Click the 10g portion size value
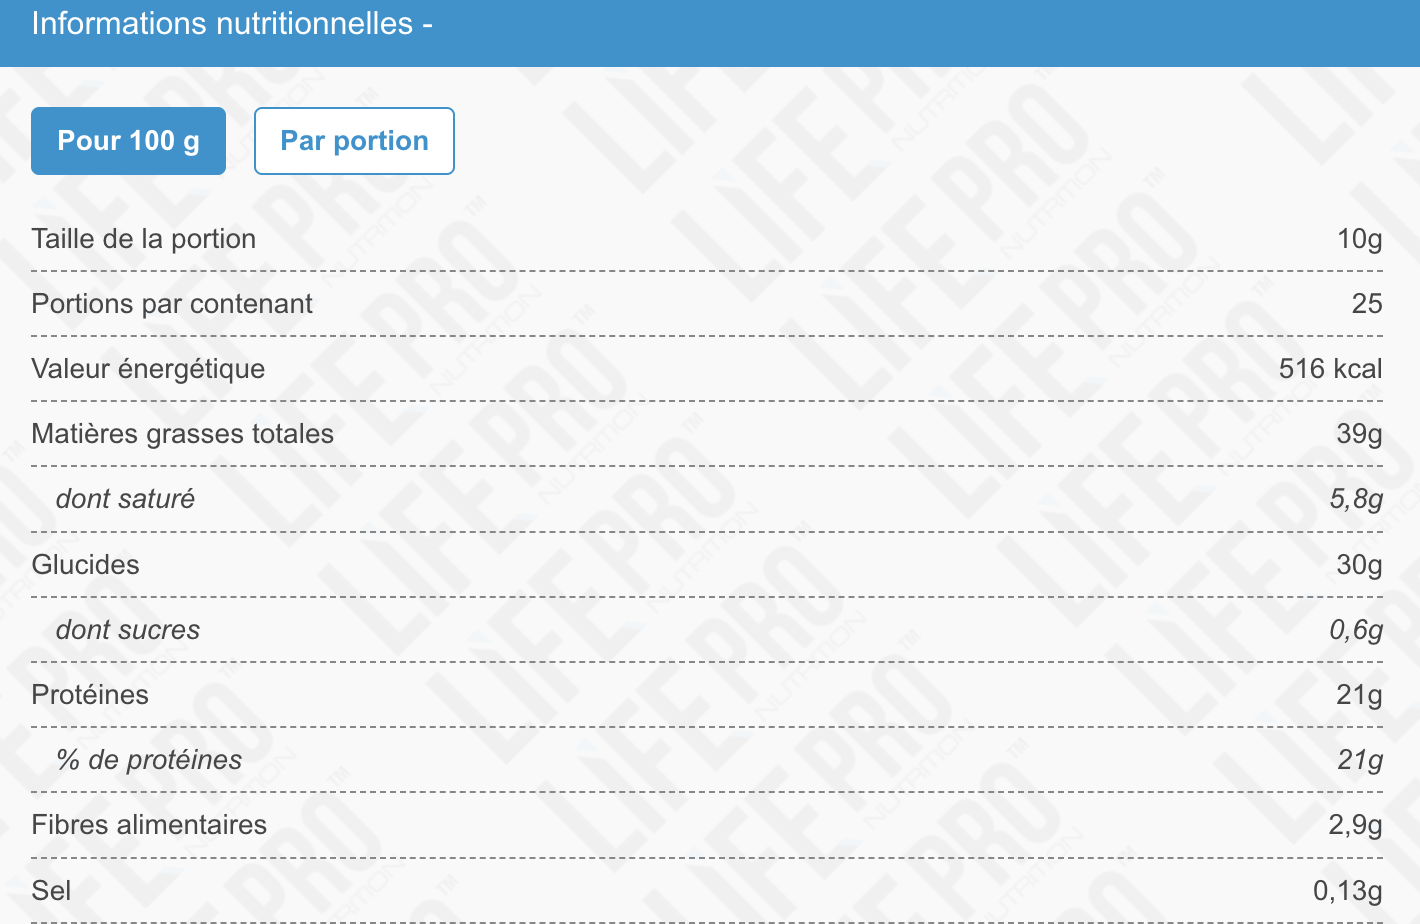 point(1360,239)
